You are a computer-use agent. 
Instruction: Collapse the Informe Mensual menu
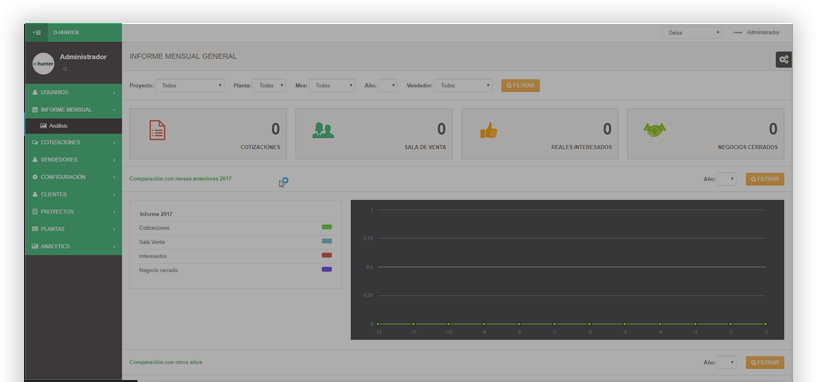(x=73, y=110)
